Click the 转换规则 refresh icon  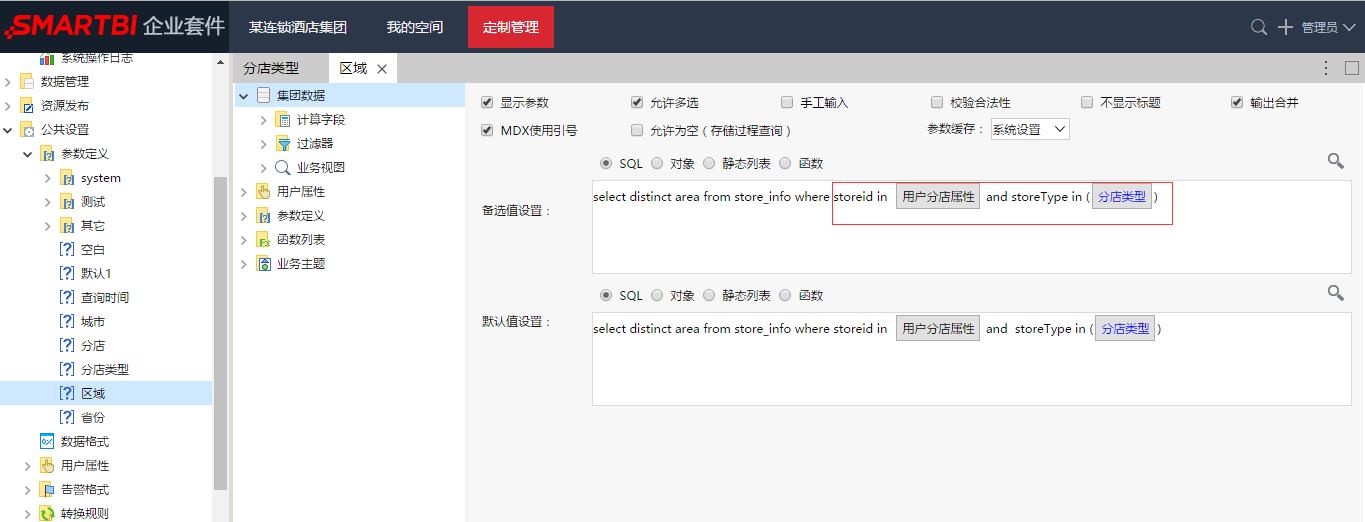47,513
